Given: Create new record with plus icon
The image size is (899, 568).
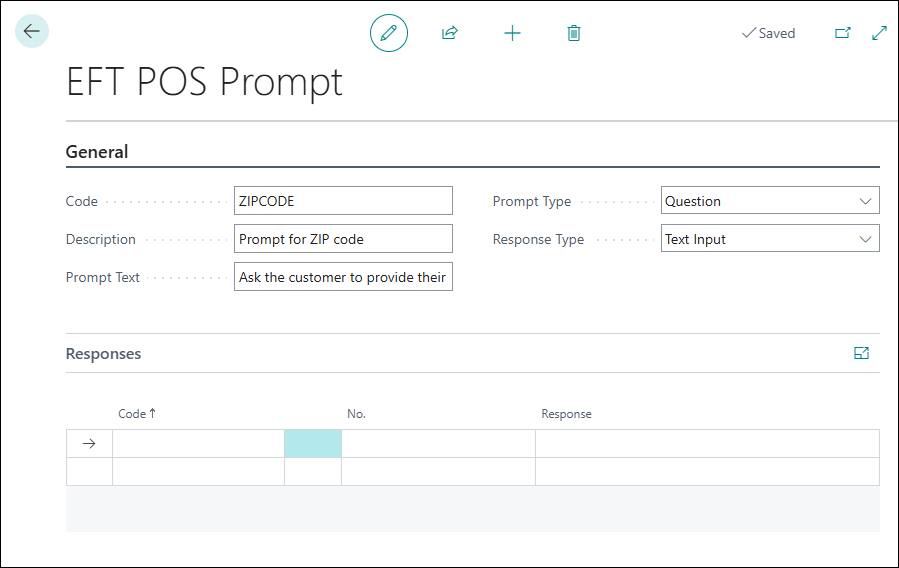Looking at the screenshot, I should click(512, 33).
